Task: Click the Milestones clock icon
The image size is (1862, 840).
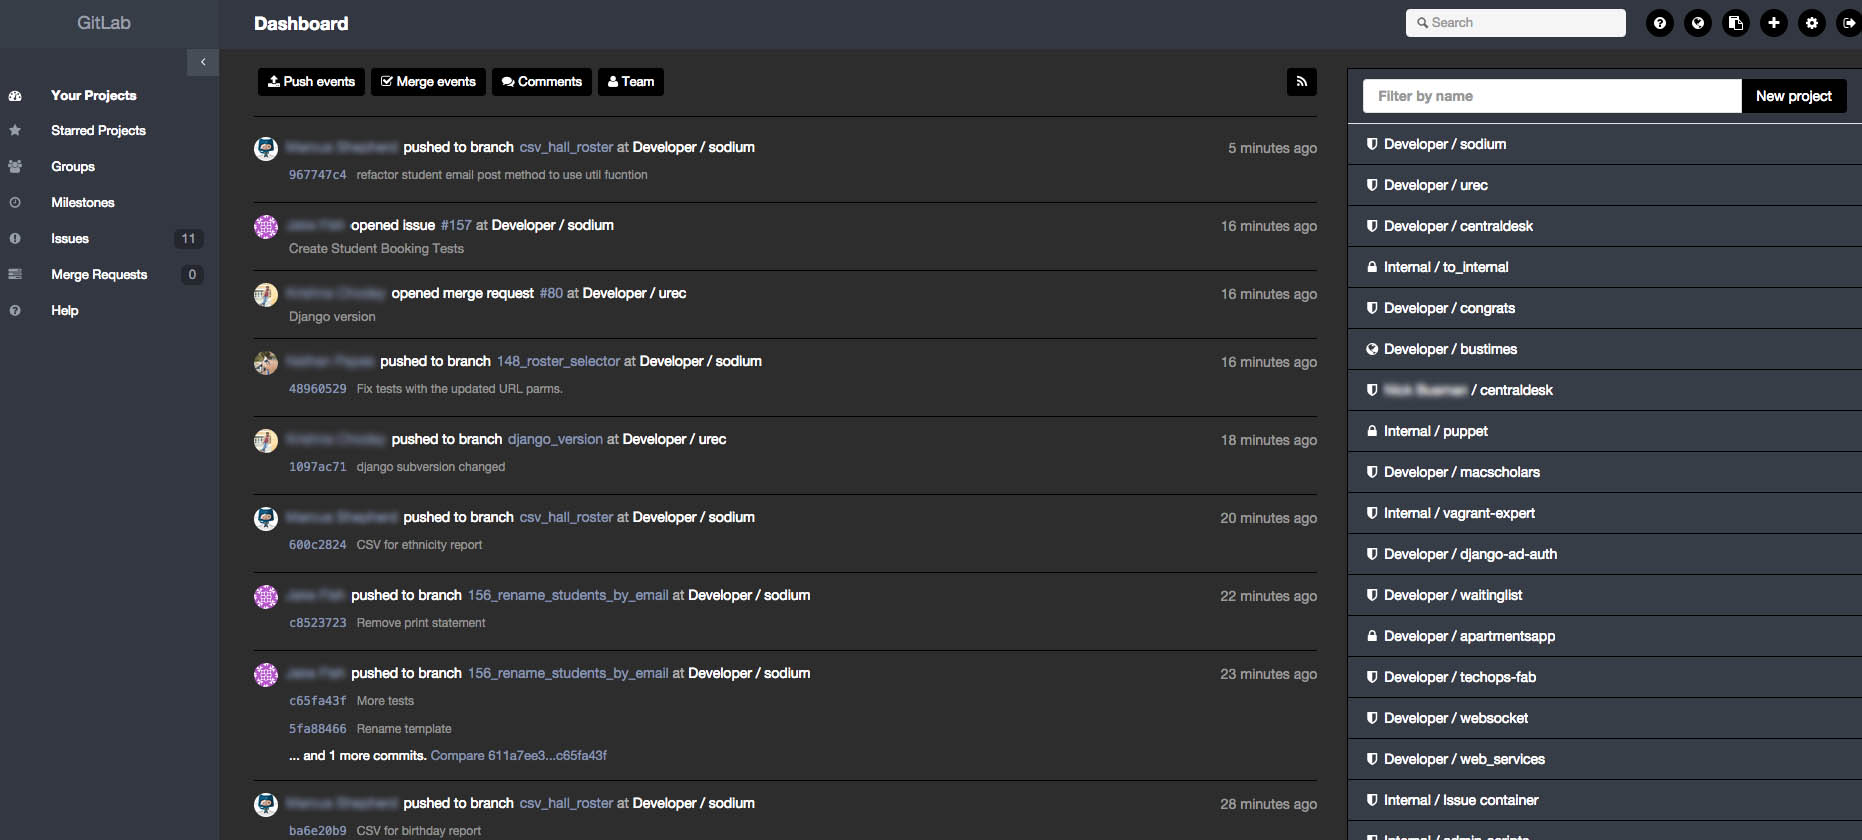Action: (15, 203)
